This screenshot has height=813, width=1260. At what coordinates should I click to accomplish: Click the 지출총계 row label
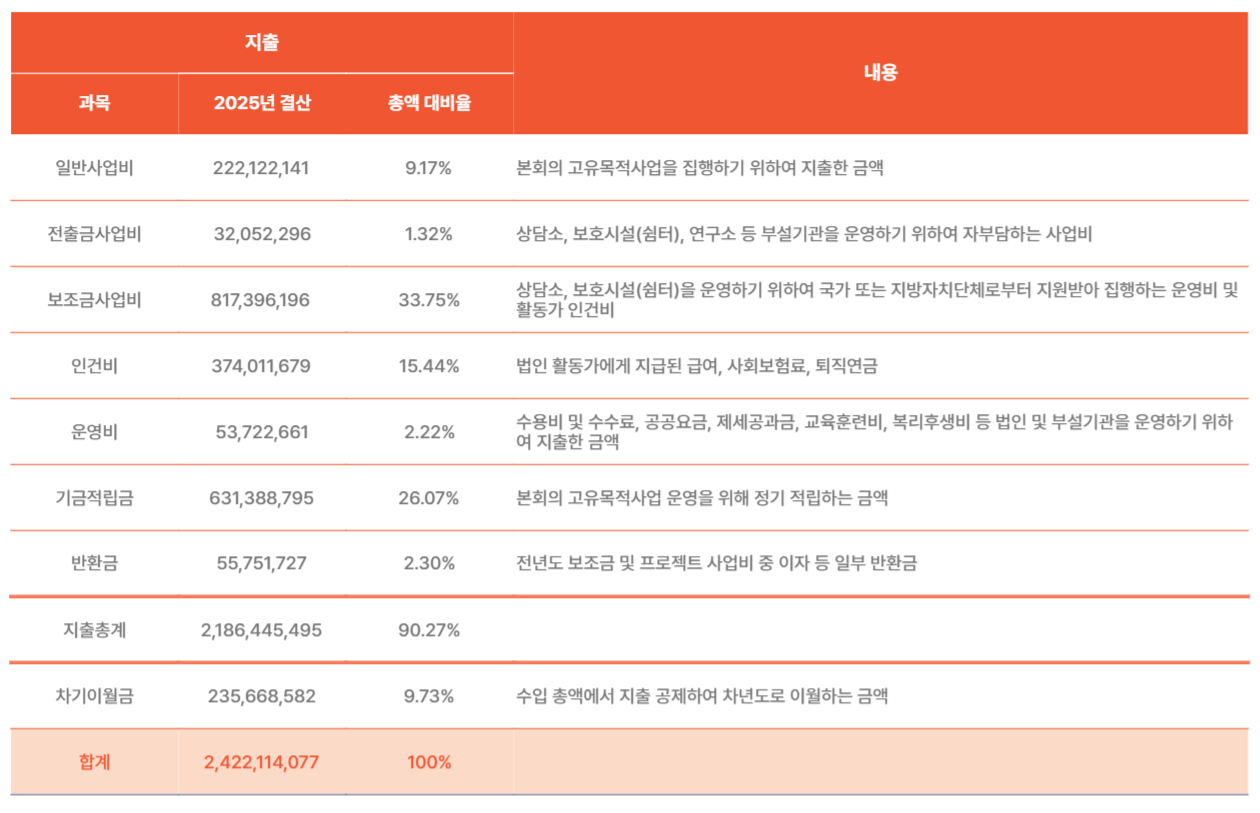point(94,630)
